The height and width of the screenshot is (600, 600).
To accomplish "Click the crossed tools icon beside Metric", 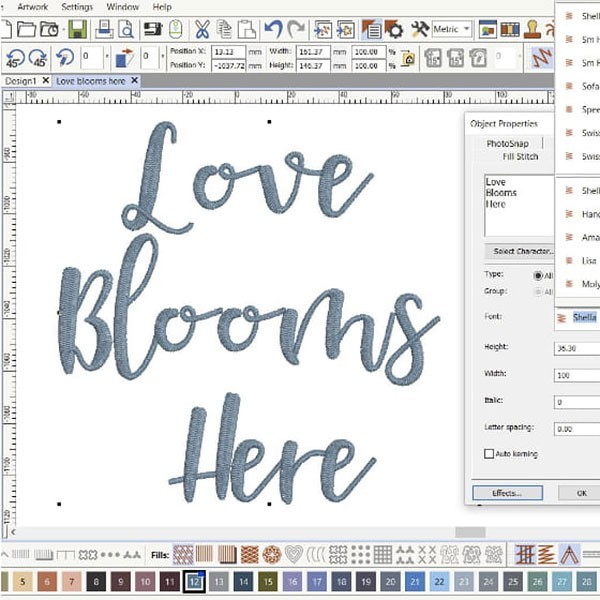I will coord(420,29).
